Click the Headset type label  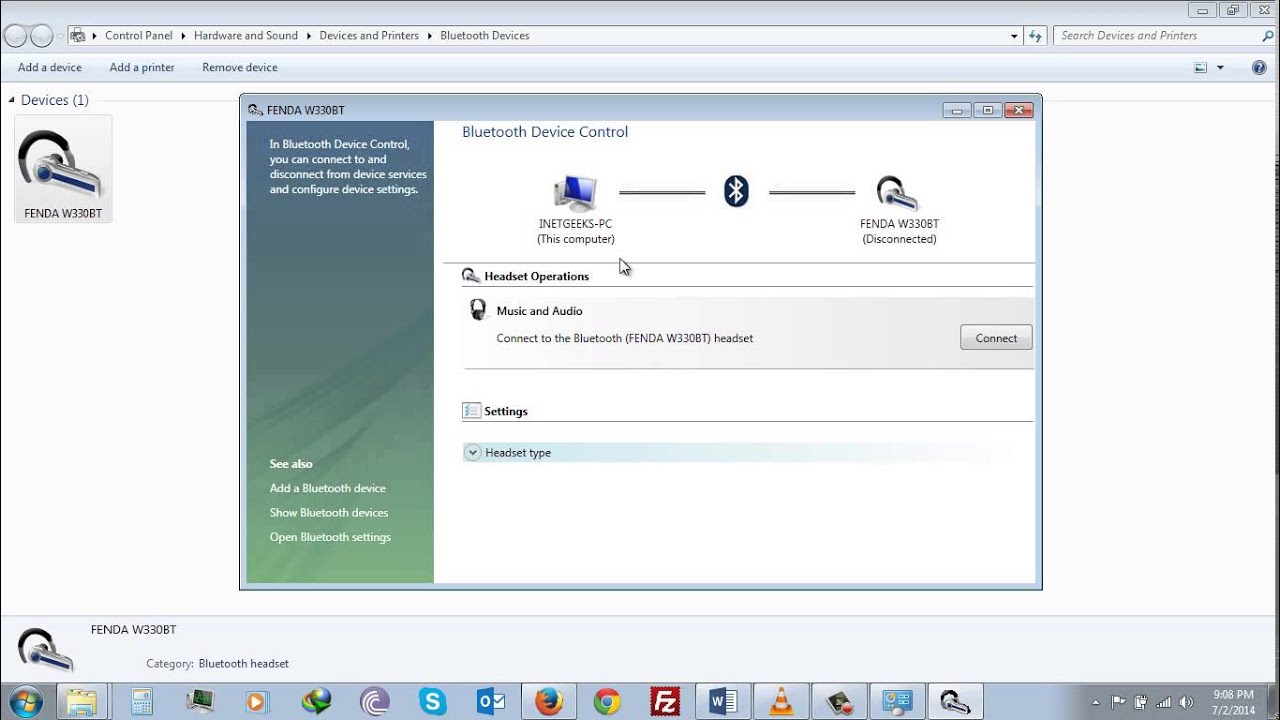pos(518,453)
